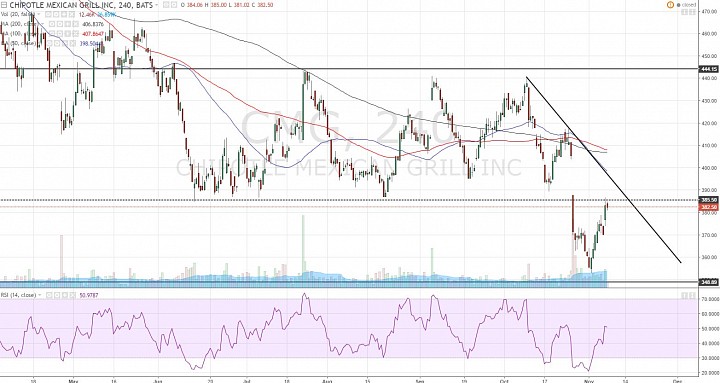Click the second pane control icon in RSI pane
Image resolution: width=720 pixels, height=383 pixels.
[692, 295]
